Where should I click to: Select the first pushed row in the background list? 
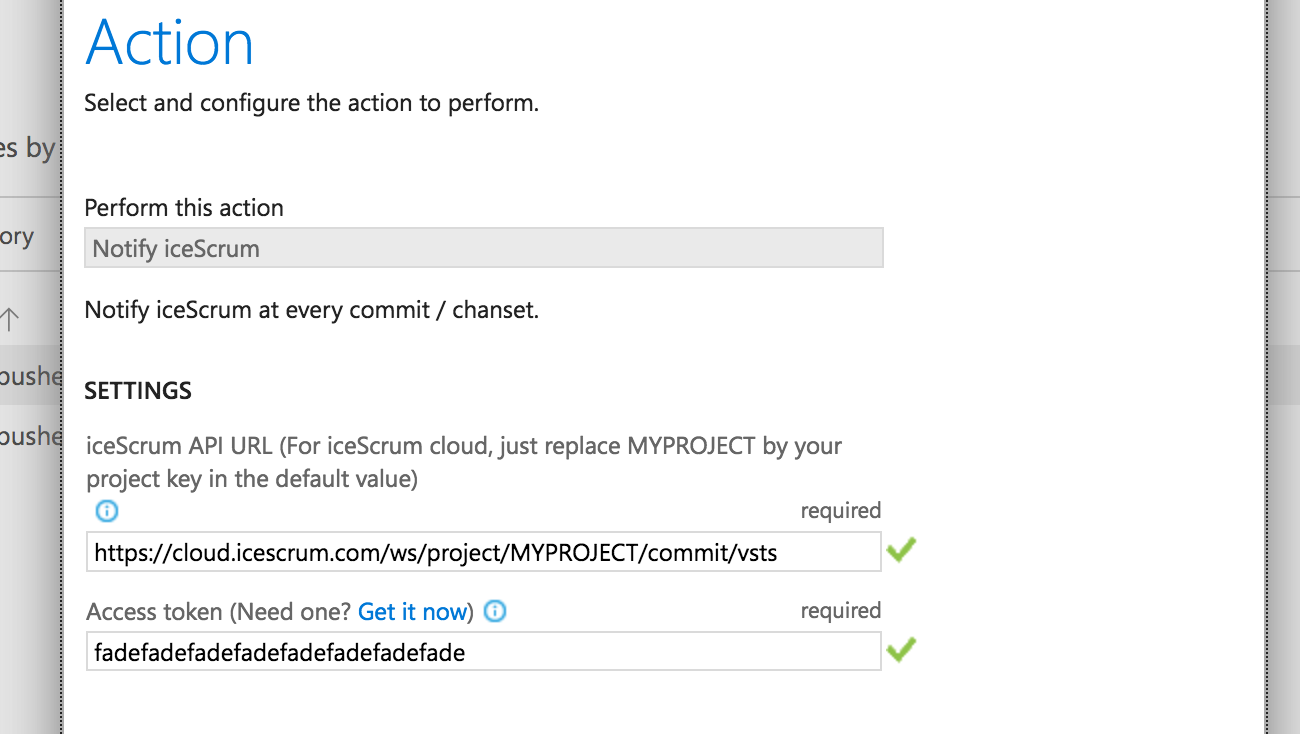point(30,375)
